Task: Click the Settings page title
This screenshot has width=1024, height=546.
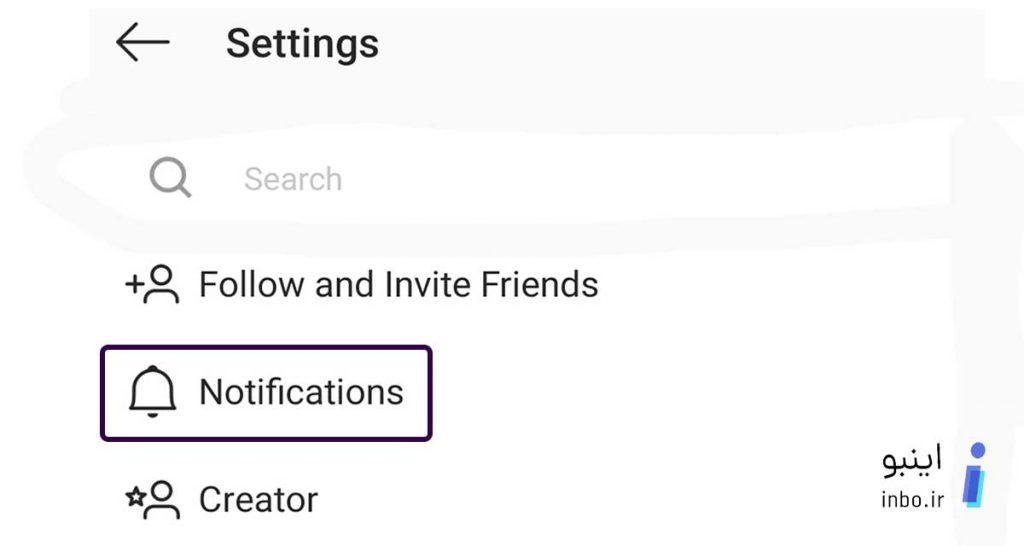Action: [302, 44]
